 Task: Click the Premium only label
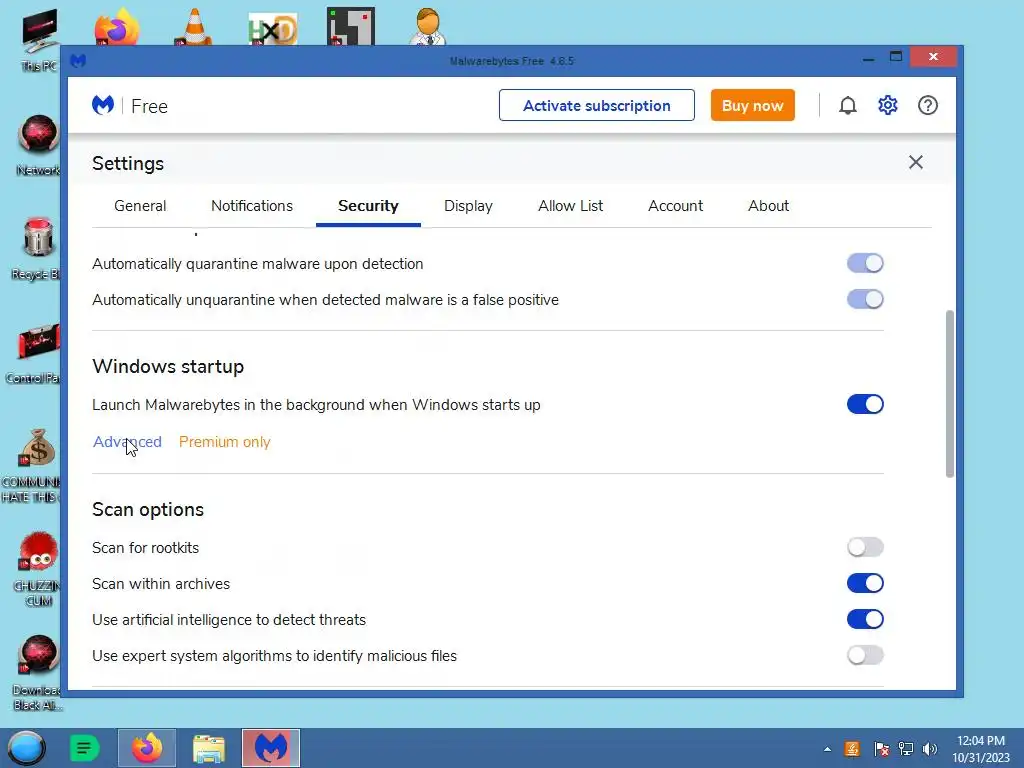(225, 442)
